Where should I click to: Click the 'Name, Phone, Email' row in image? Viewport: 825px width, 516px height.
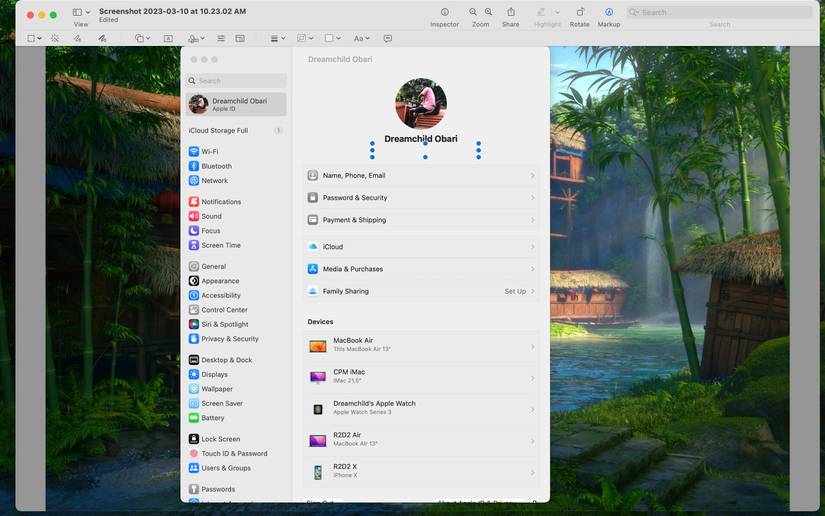click(421, 176)
